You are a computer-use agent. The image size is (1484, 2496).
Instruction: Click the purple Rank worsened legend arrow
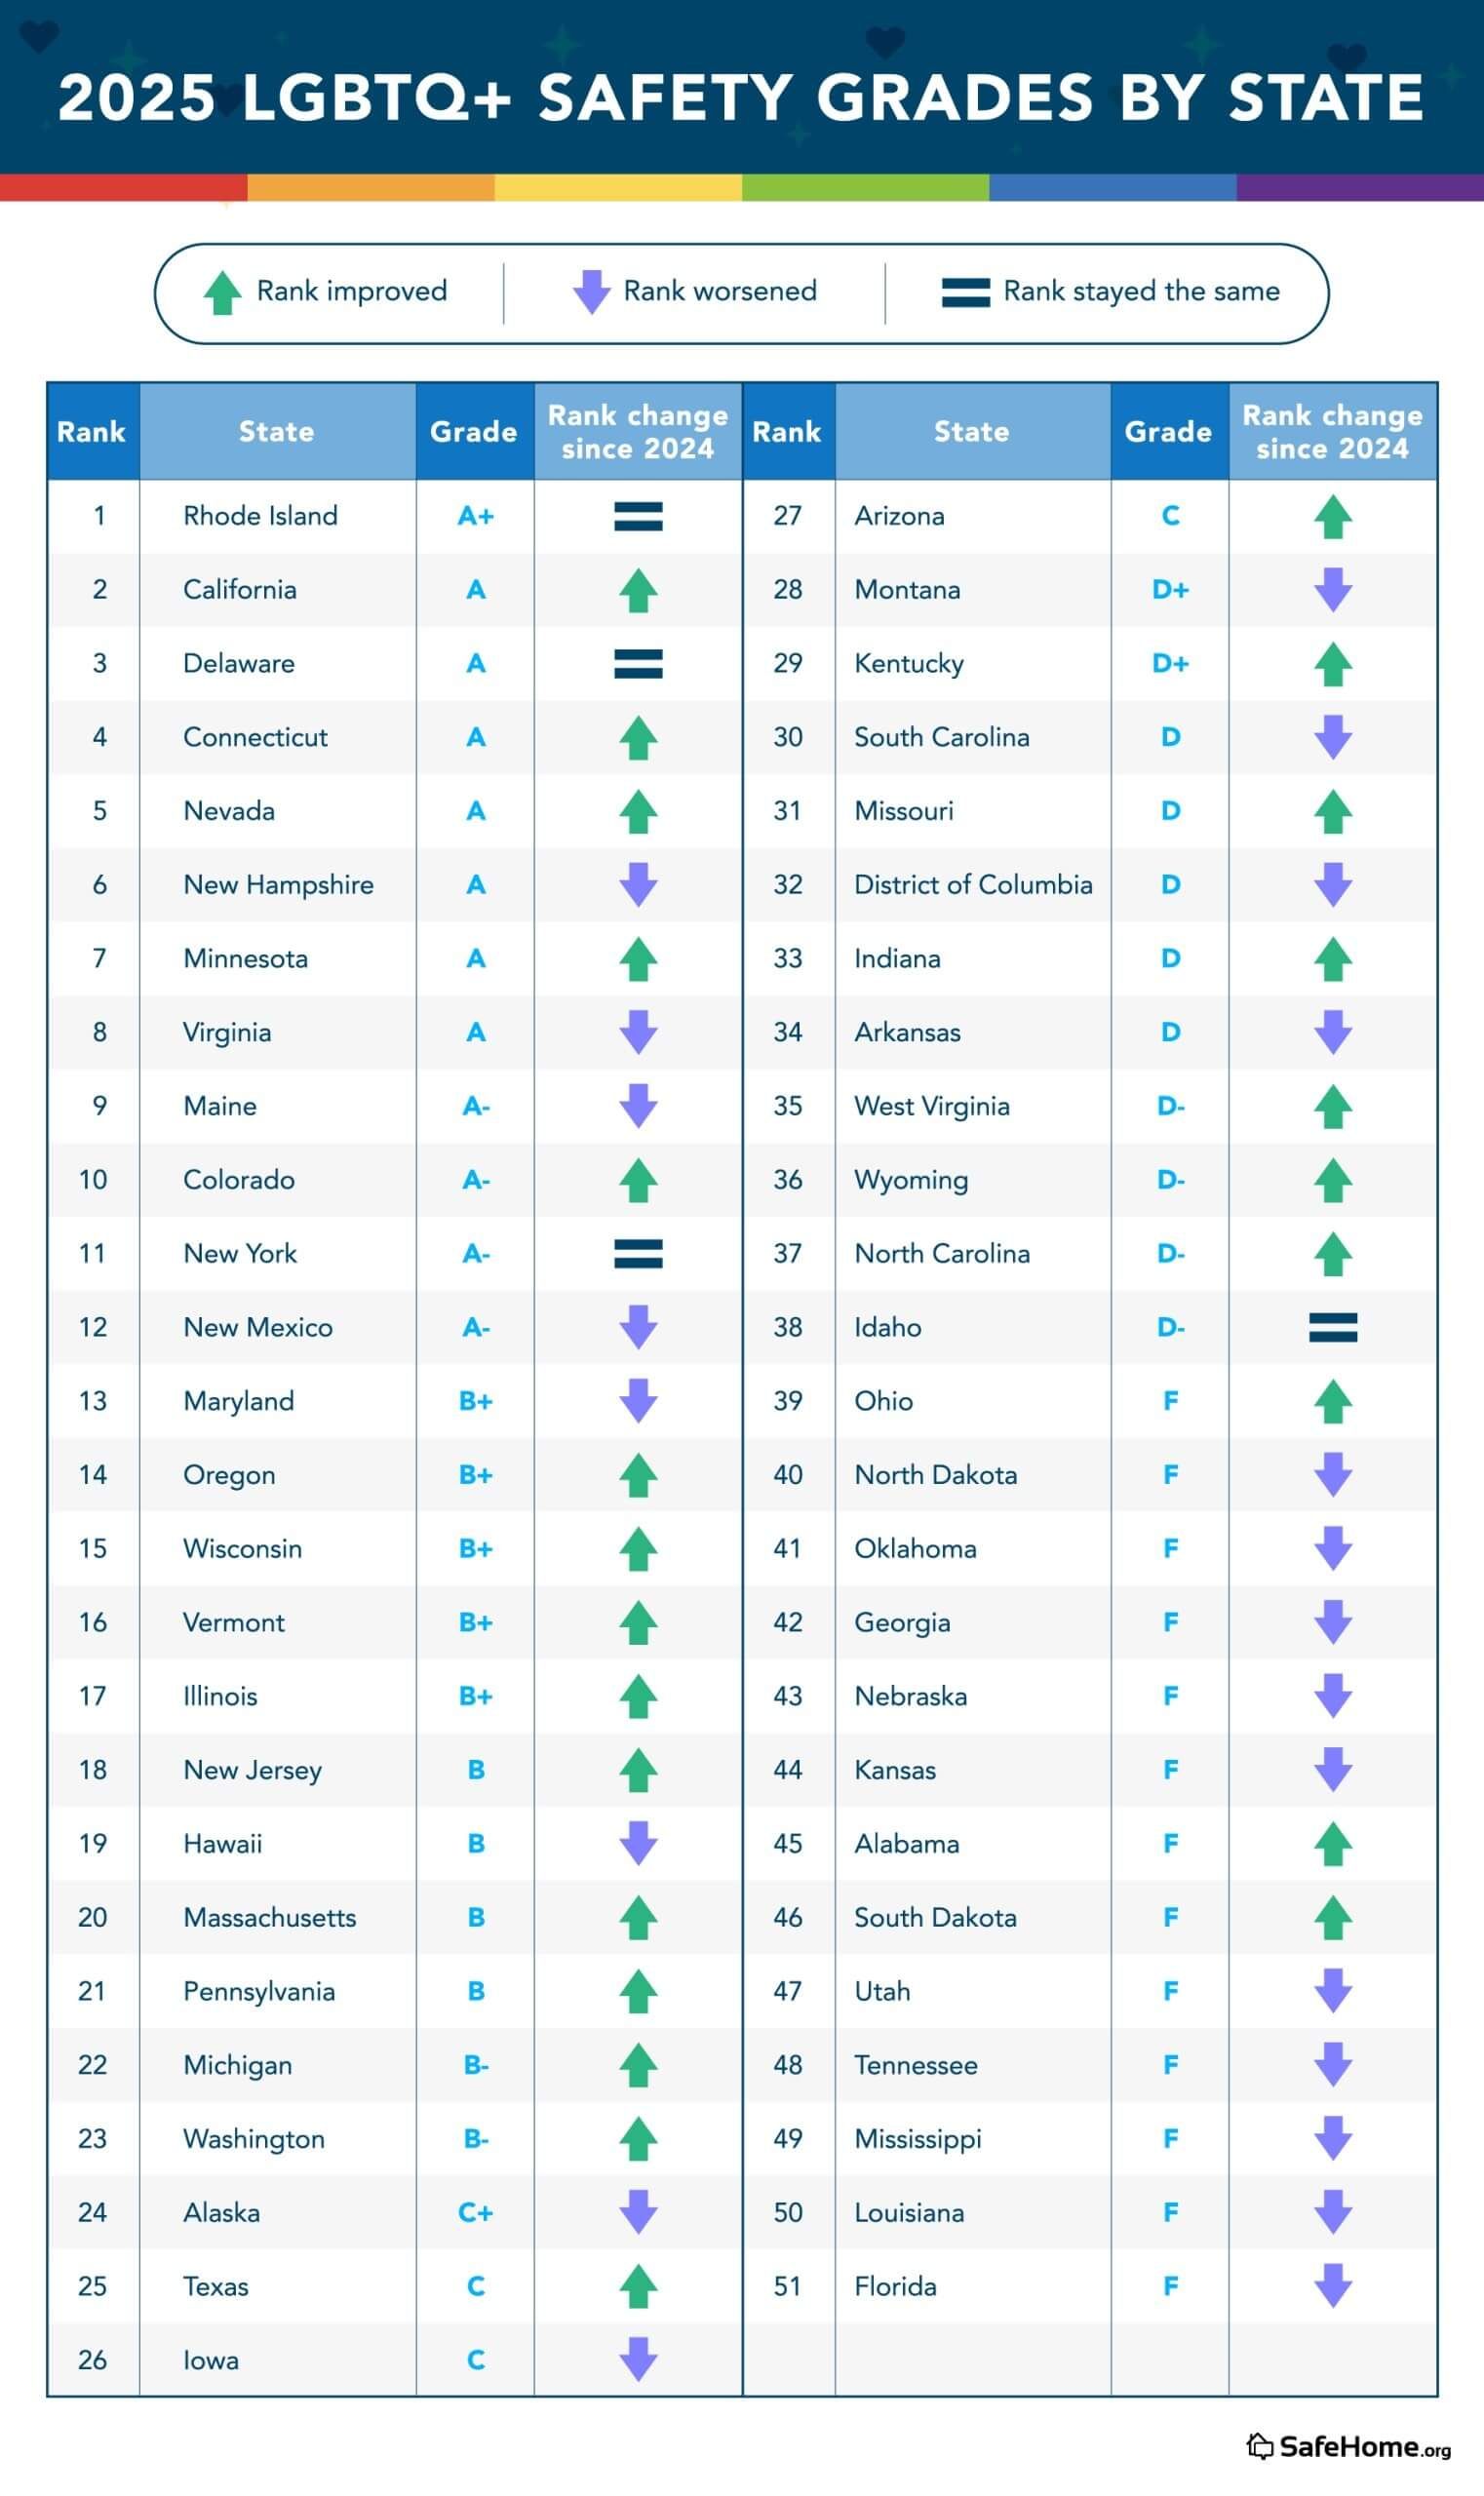591,292
